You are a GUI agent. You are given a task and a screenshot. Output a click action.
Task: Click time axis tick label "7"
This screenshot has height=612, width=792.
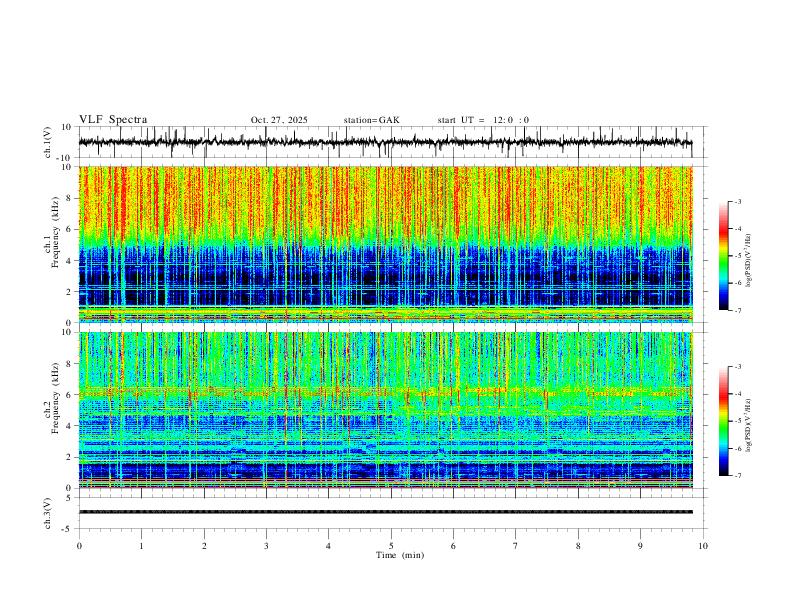click(x=516, y=546)
